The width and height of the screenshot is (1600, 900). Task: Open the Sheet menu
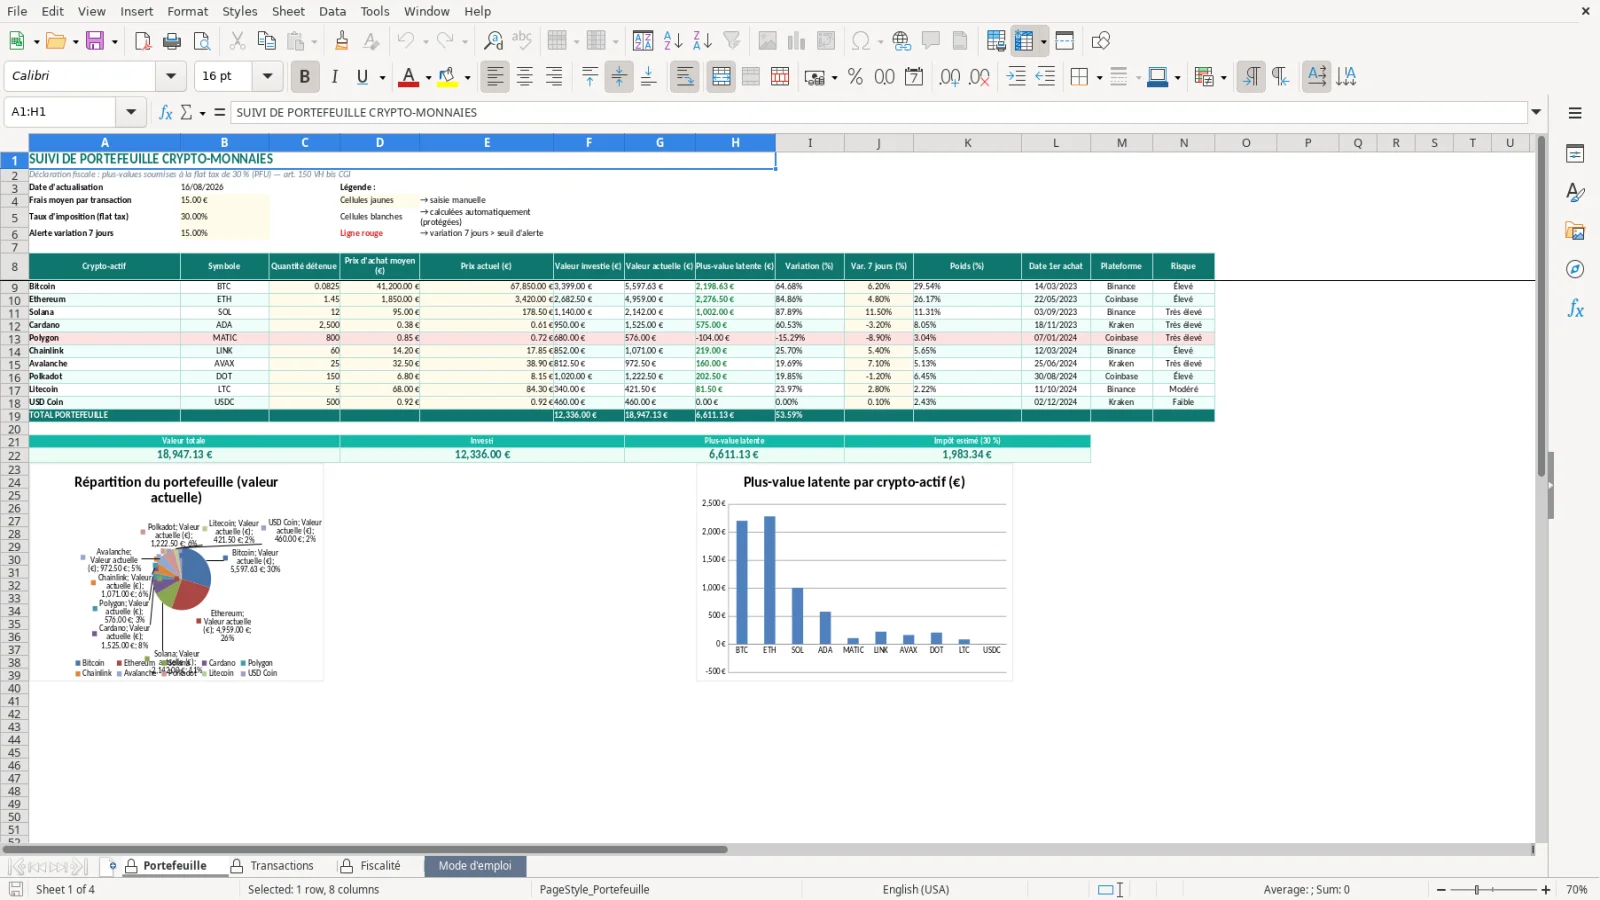pyautogui.click(x=288, y=11)
